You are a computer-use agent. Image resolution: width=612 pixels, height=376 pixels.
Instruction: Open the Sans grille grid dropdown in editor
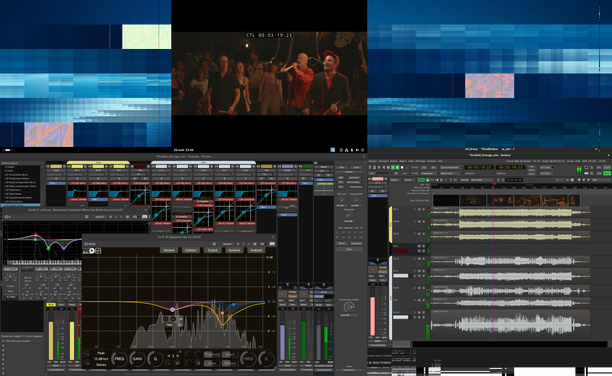click(x=482, y=180)
